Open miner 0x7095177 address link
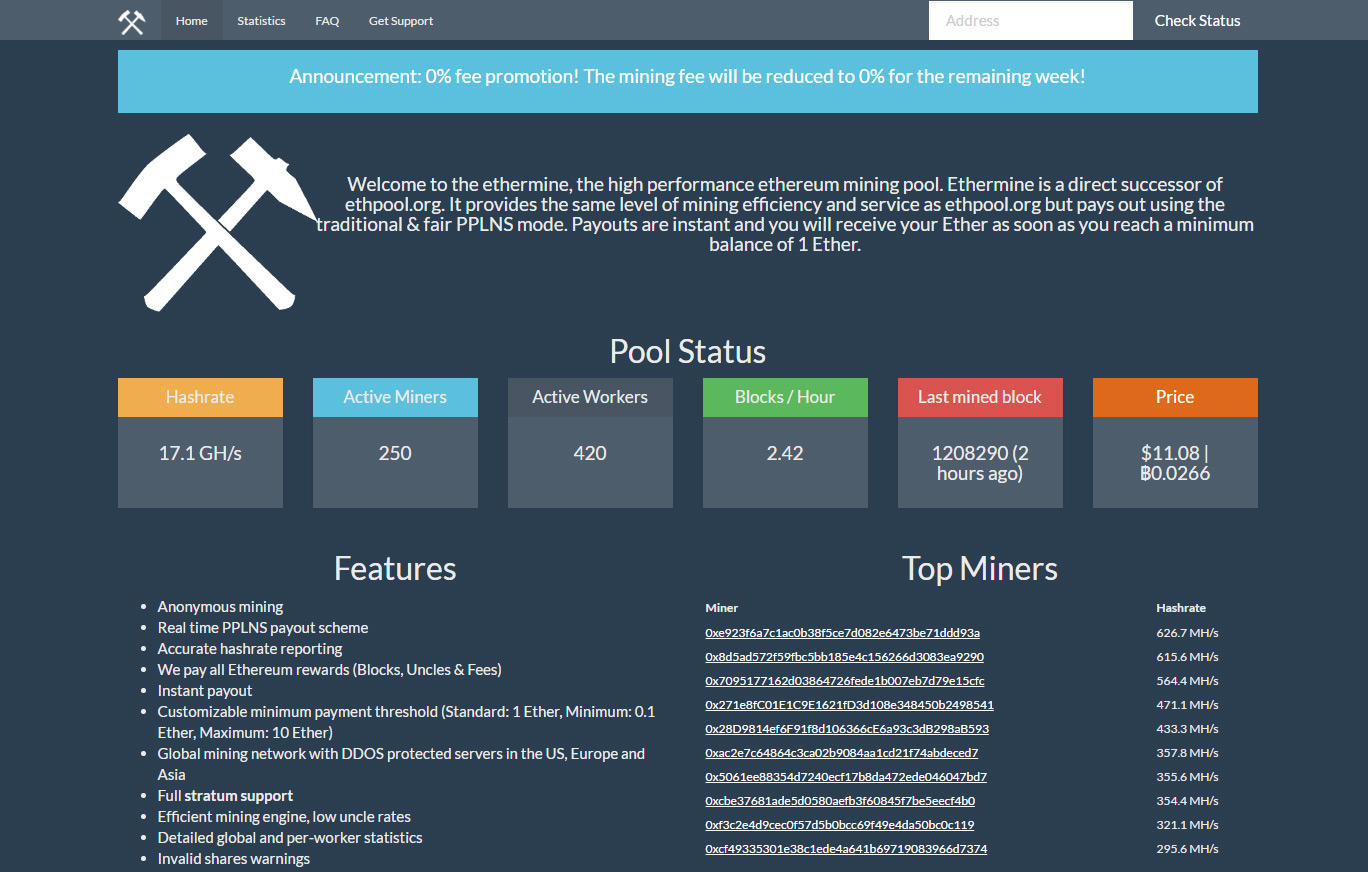 click(x=844, y=681)
